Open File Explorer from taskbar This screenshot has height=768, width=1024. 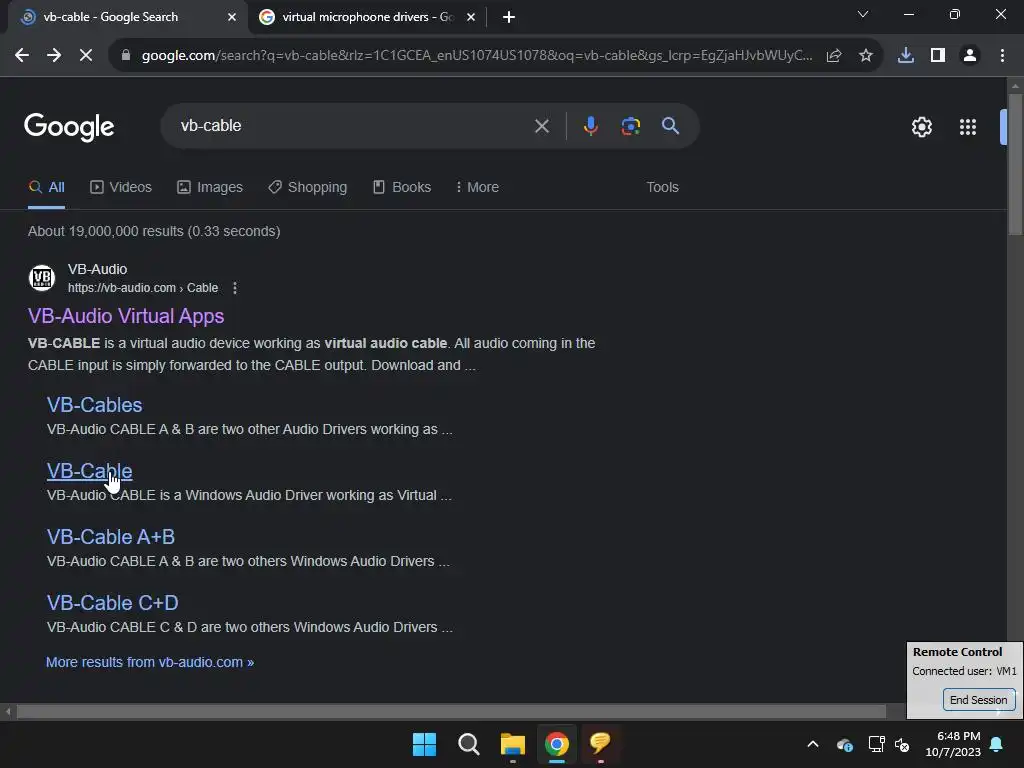click(513, 744)
